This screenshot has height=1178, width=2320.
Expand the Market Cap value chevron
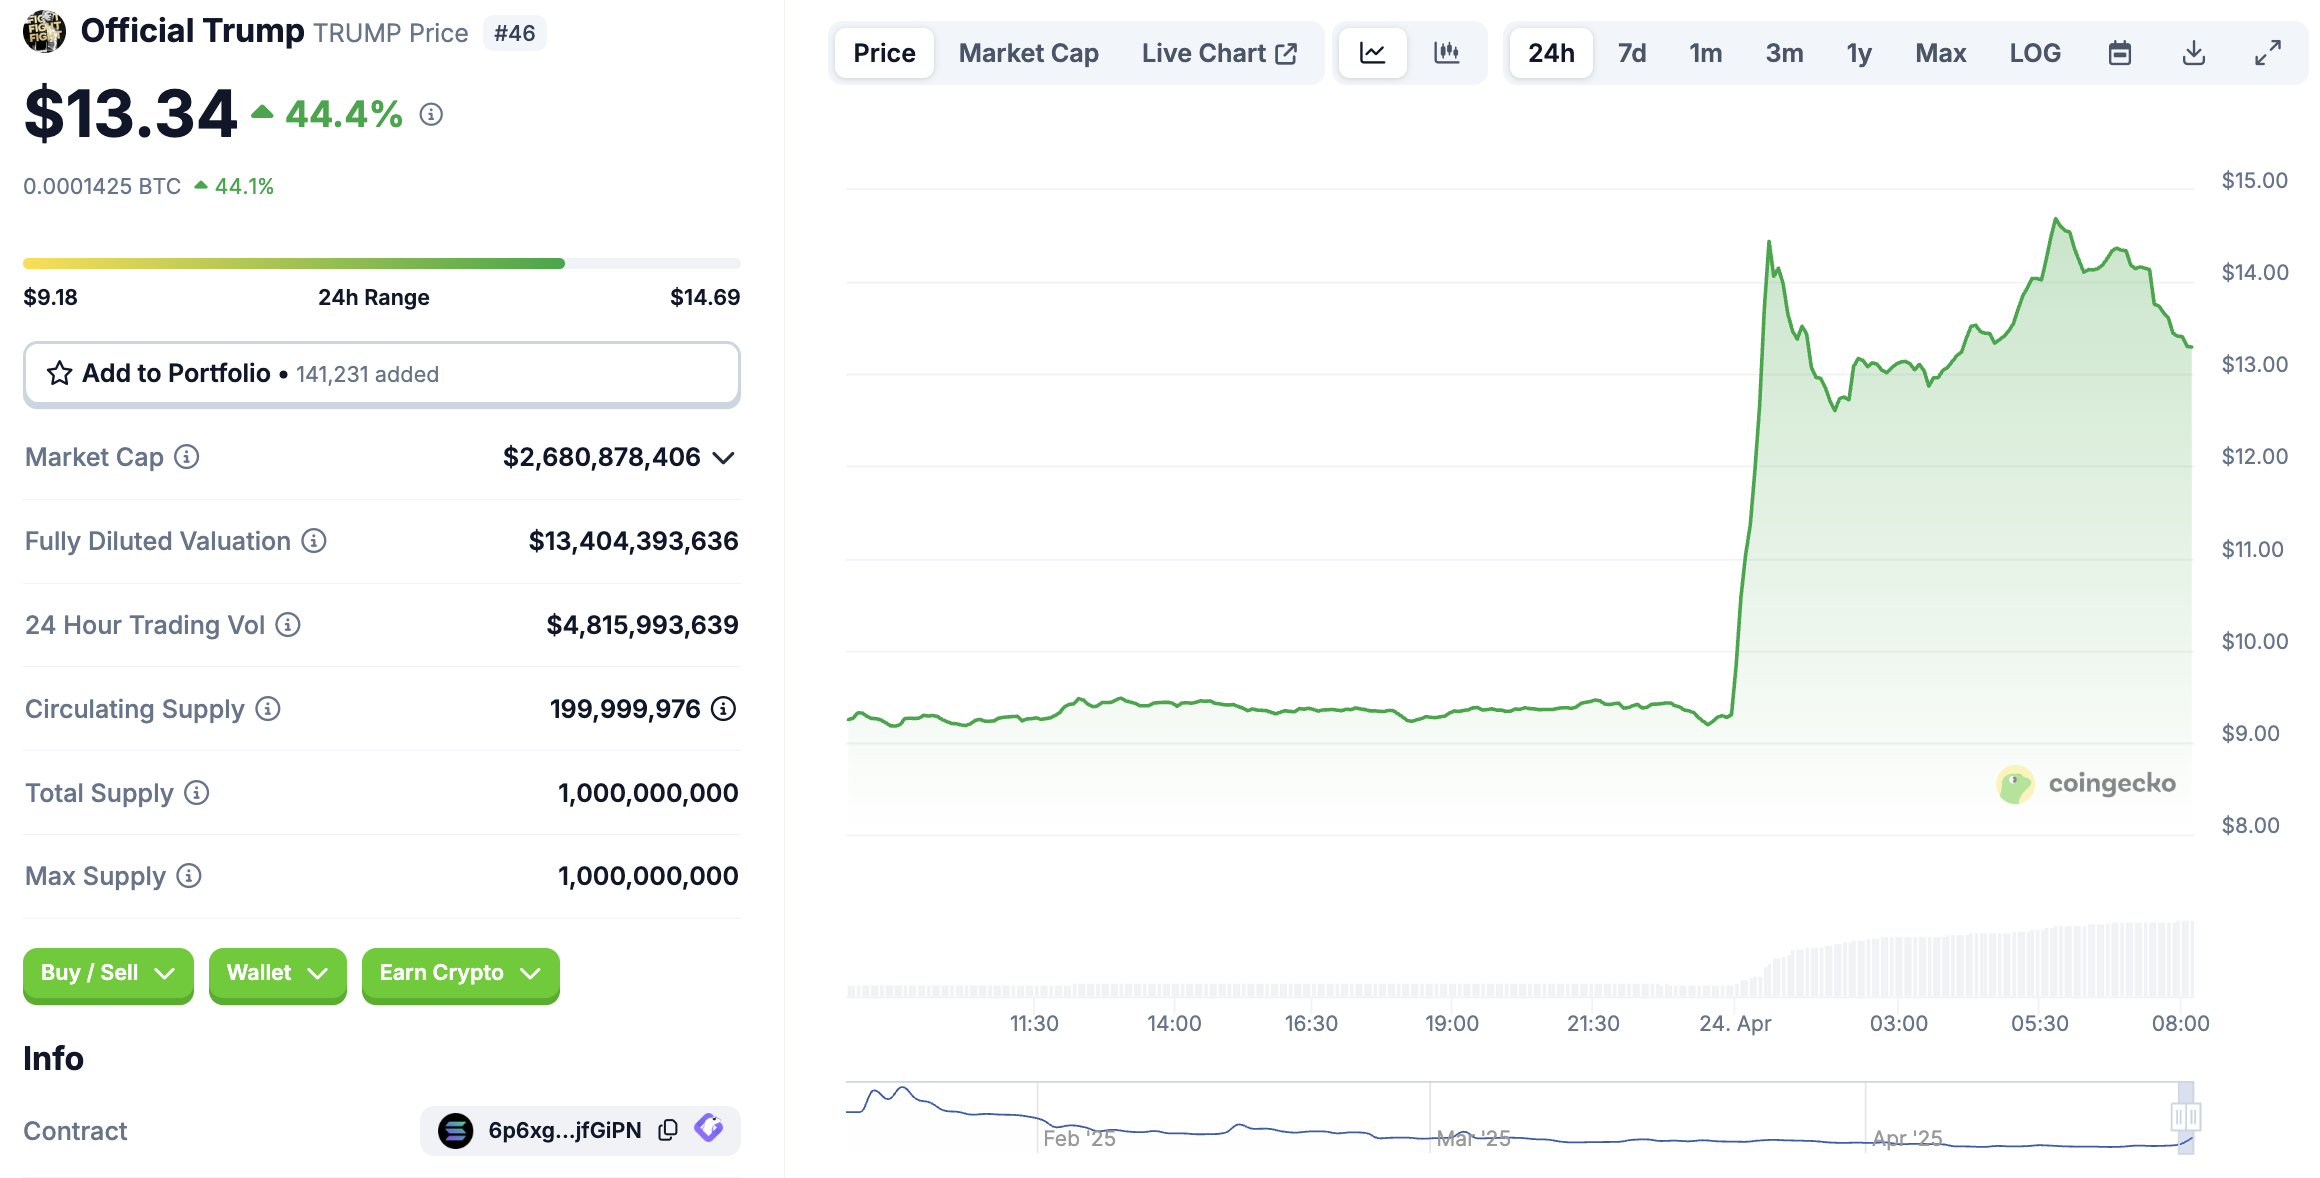coord(723,458)
